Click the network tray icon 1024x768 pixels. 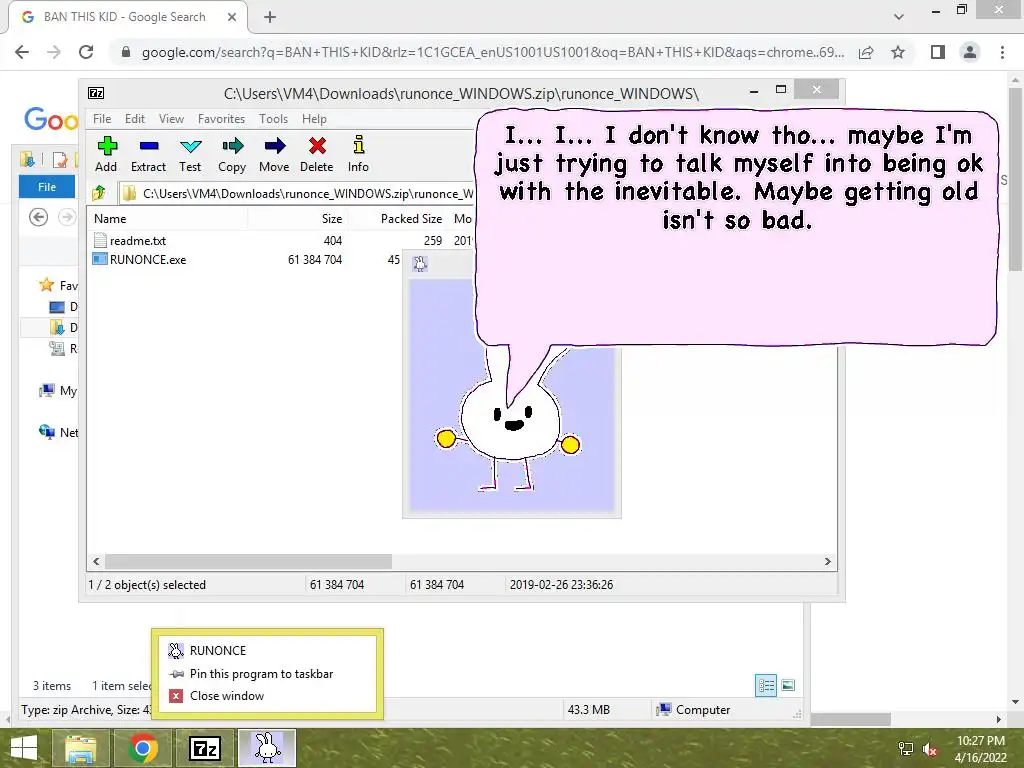905,749
